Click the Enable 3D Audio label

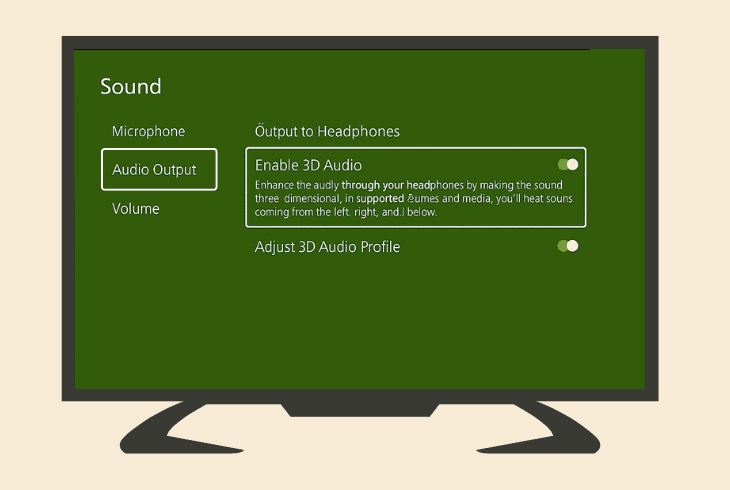308,165
